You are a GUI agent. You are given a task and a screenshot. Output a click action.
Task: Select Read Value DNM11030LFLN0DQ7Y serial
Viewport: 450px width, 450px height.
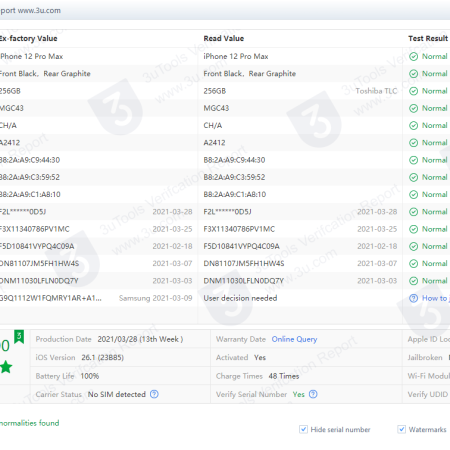[244, 281]
